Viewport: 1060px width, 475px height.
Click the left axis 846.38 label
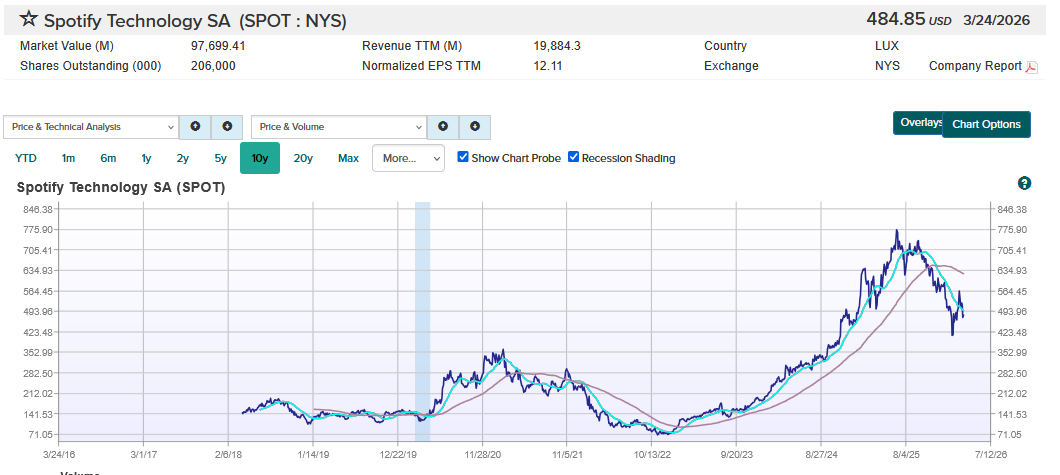click(39, 209)
